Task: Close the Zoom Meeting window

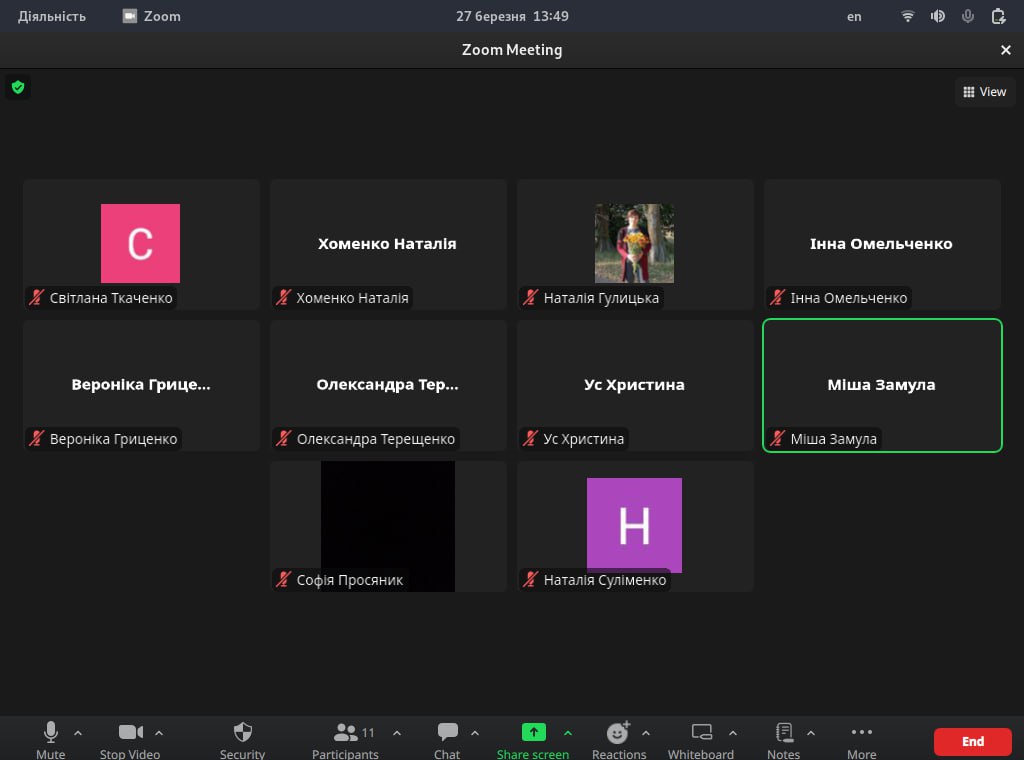Action: pyautogui.click(x=1006, y=50)
